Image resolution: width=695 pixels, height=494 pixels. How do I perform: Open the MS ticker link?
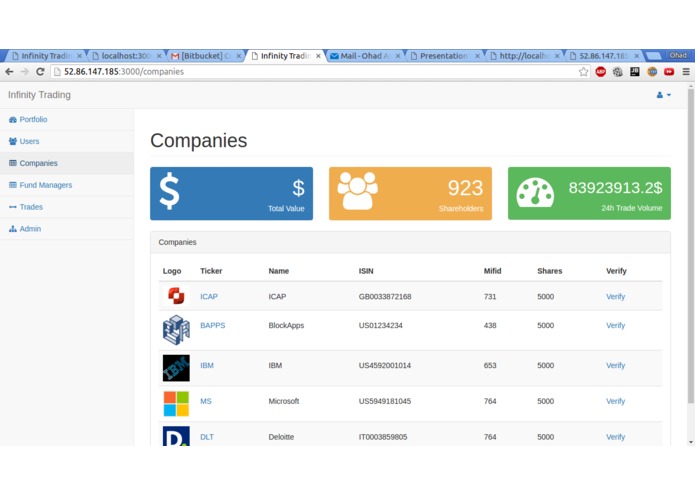pyautogui.click(x=206, y=401)
